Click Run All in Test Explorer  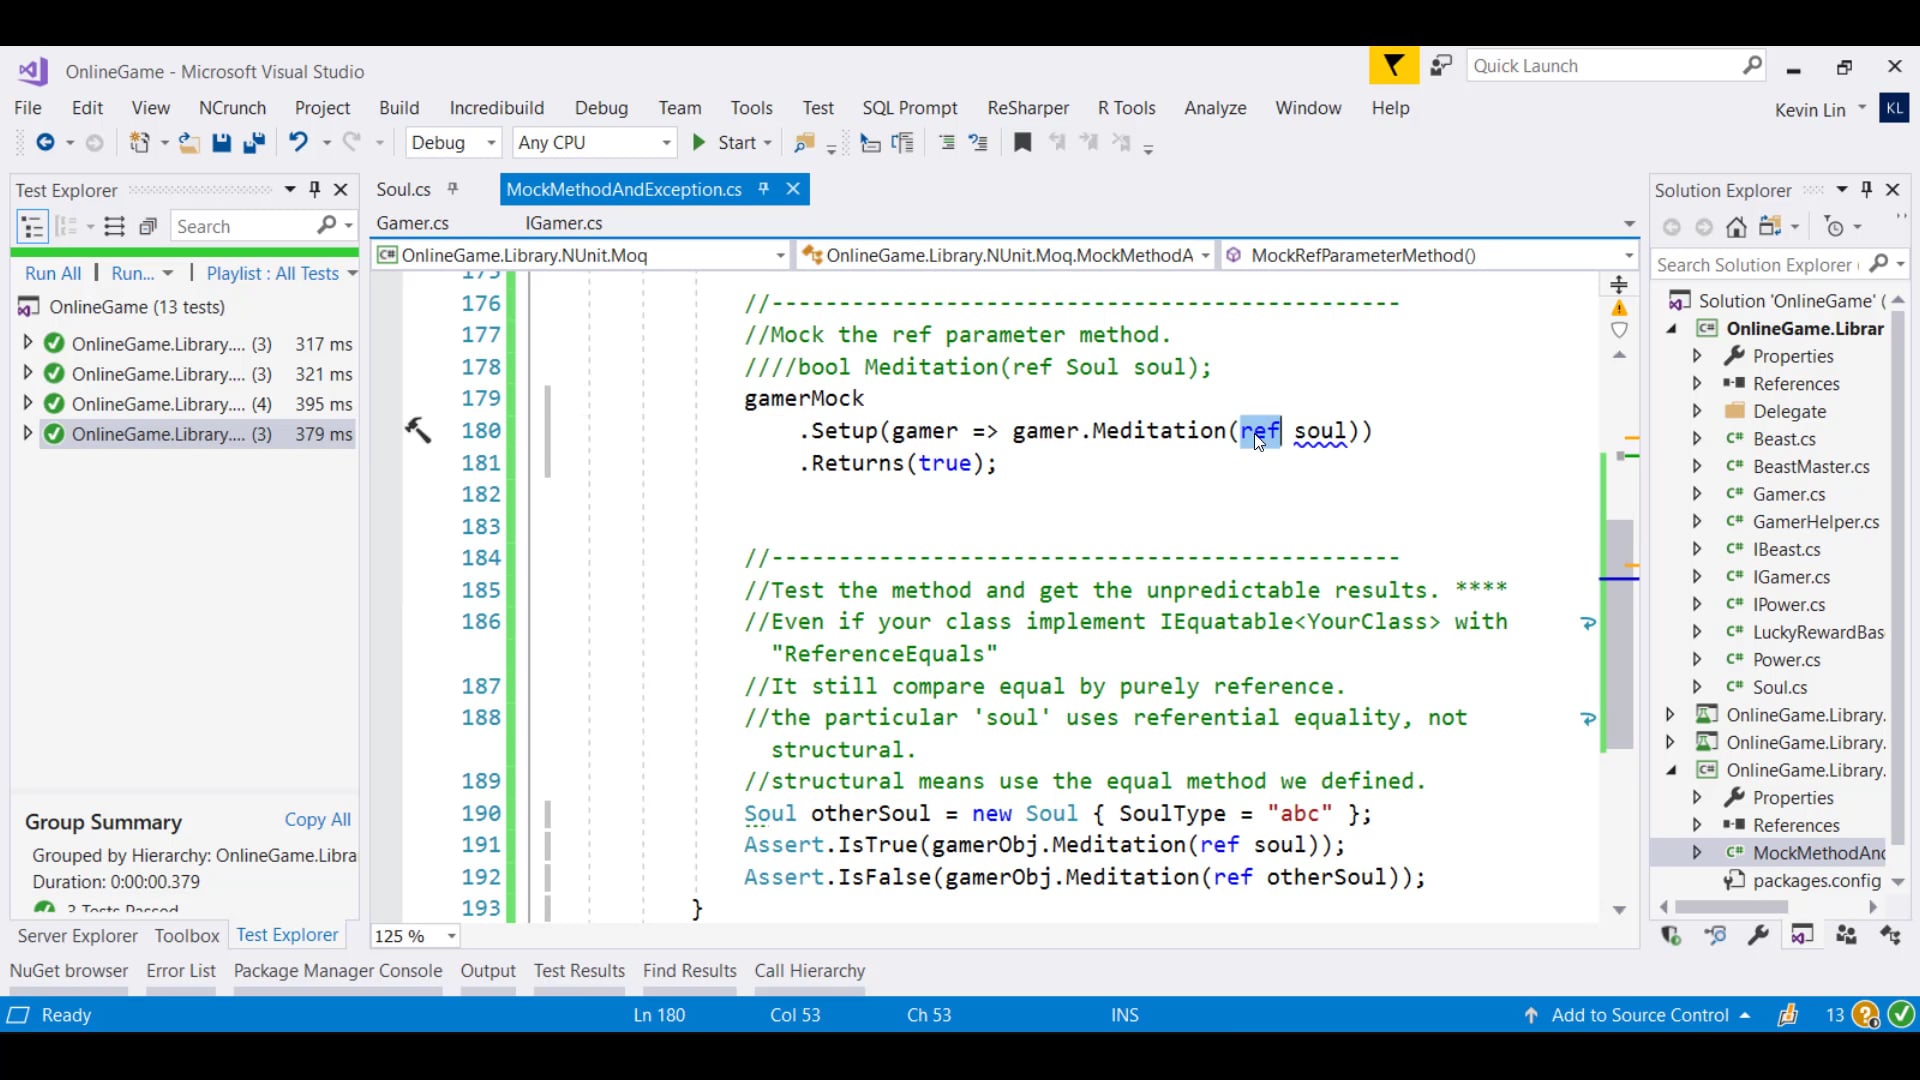(52, 273)
